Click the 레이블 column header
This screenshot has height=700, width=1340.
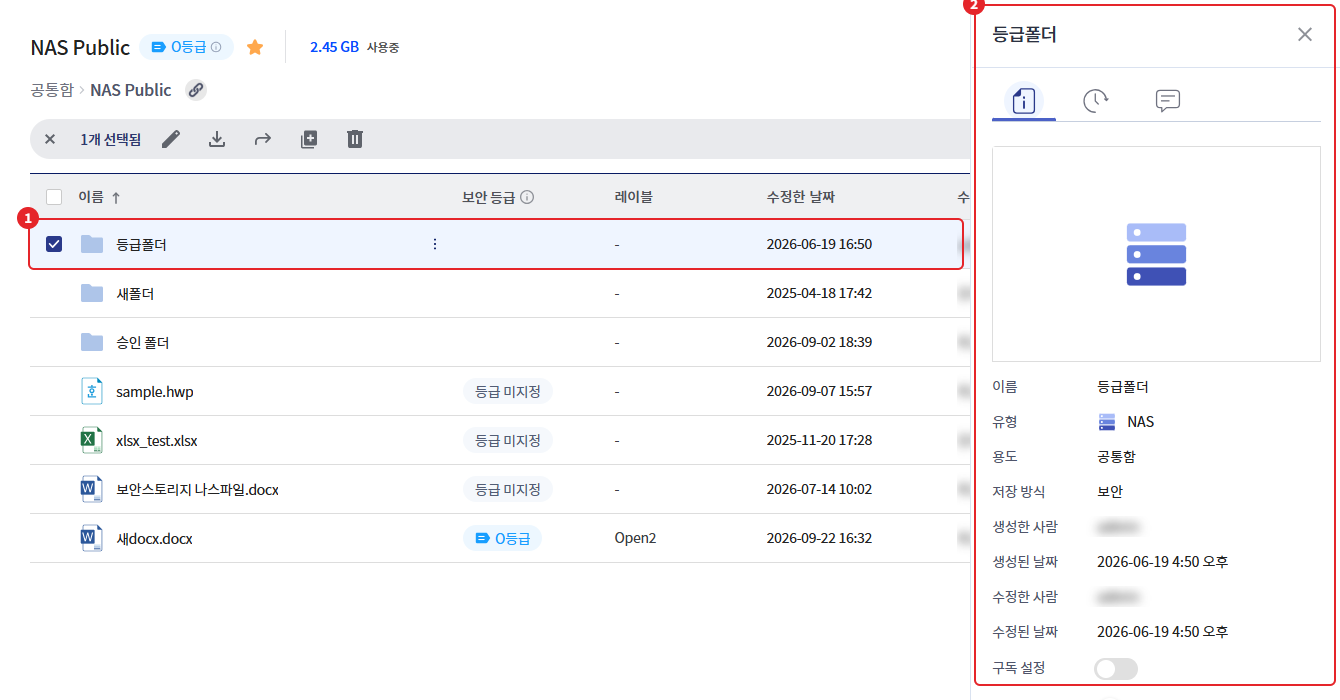[633, 197]
